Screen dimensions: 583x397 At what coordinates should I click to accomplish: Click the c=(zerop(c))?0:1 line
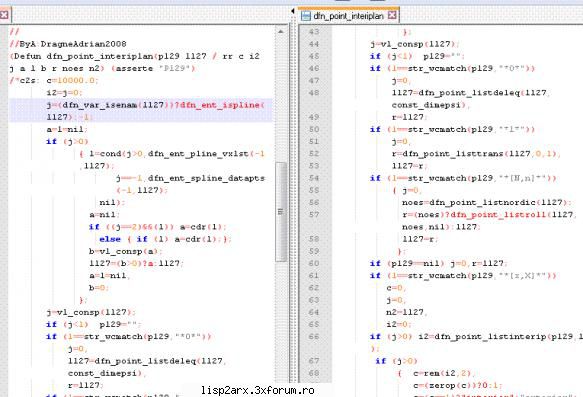(x=458, y=385)
